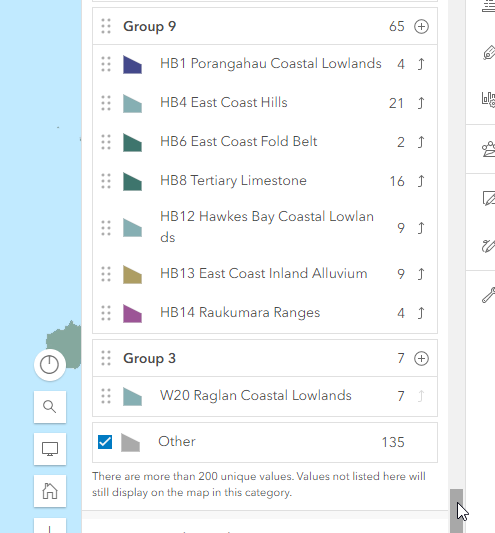Edit the HB8 Tertiary Limestone swatch

(132, 182)
